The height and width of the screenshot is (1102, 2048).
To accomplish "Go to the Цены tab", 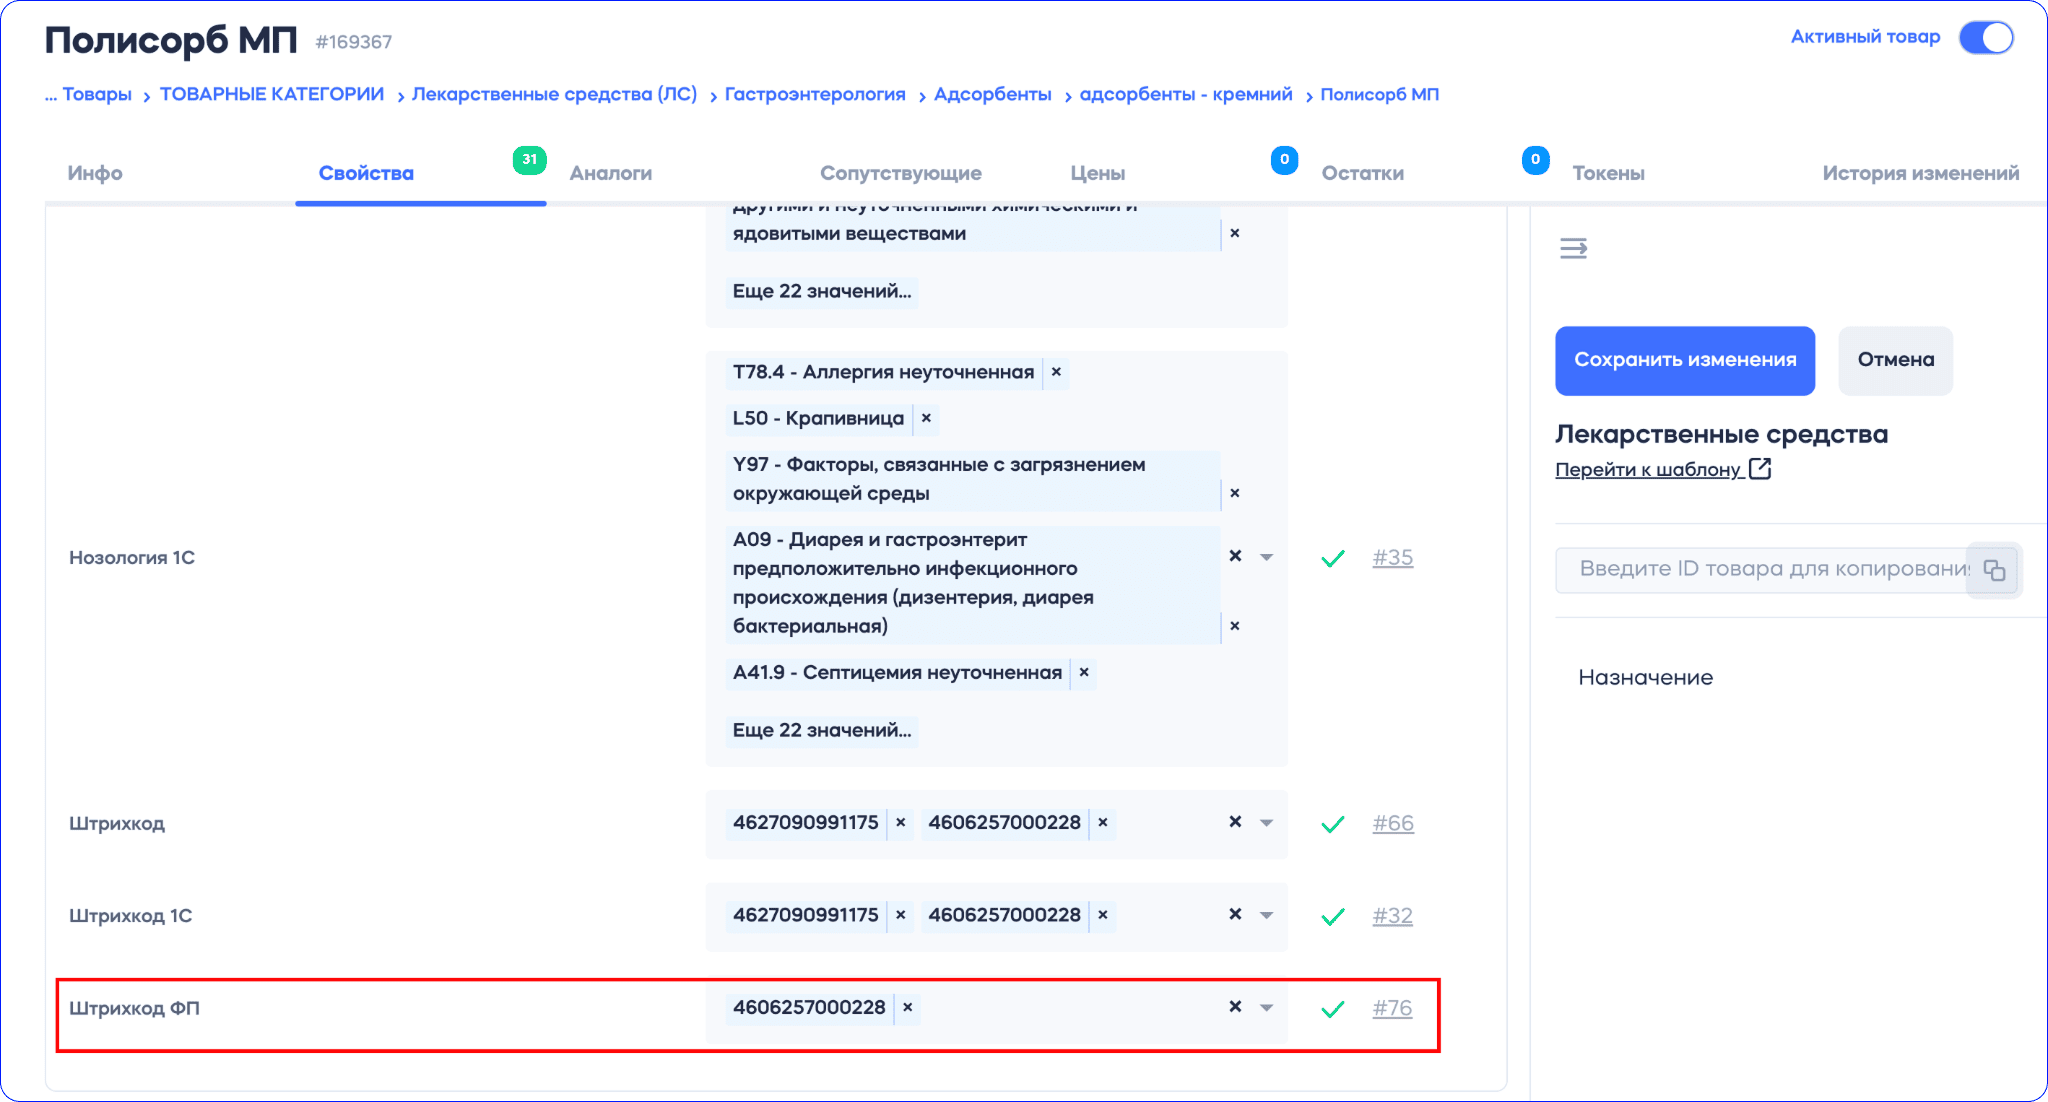I will coord(1098,173).
